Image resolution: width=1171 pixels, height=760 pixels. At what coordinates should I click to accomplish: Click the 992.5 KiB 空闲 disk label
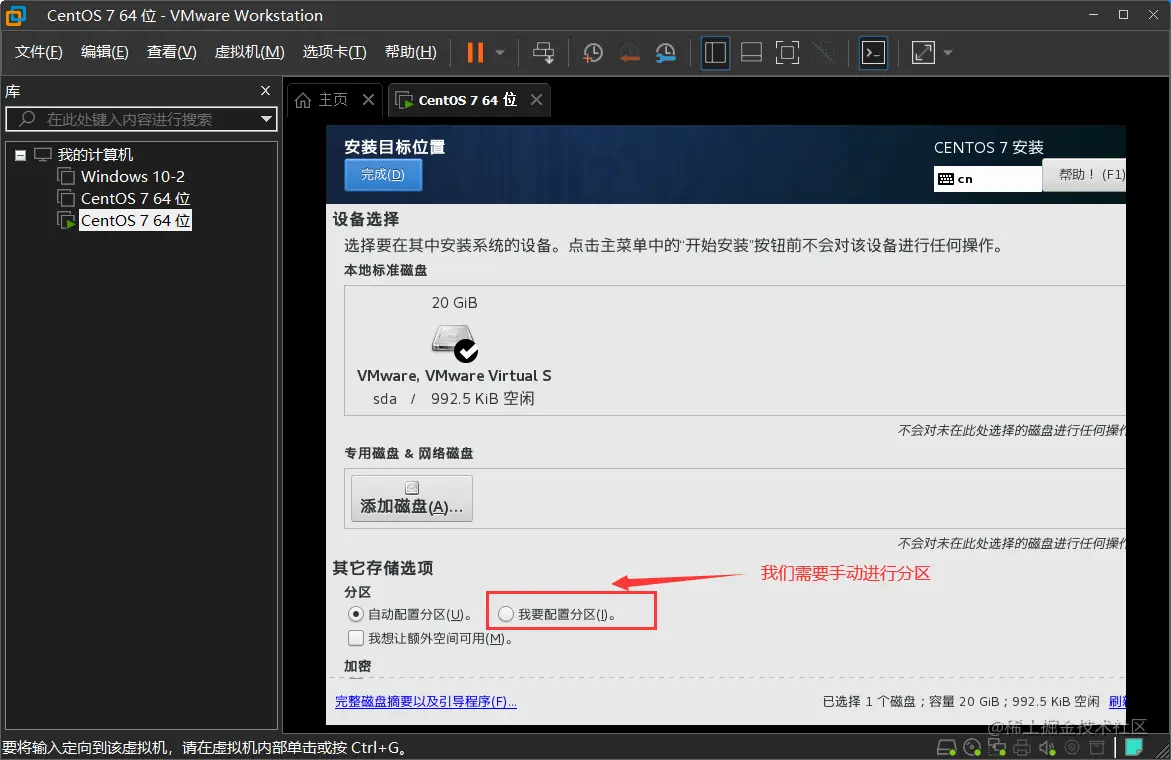coord(482,399)
